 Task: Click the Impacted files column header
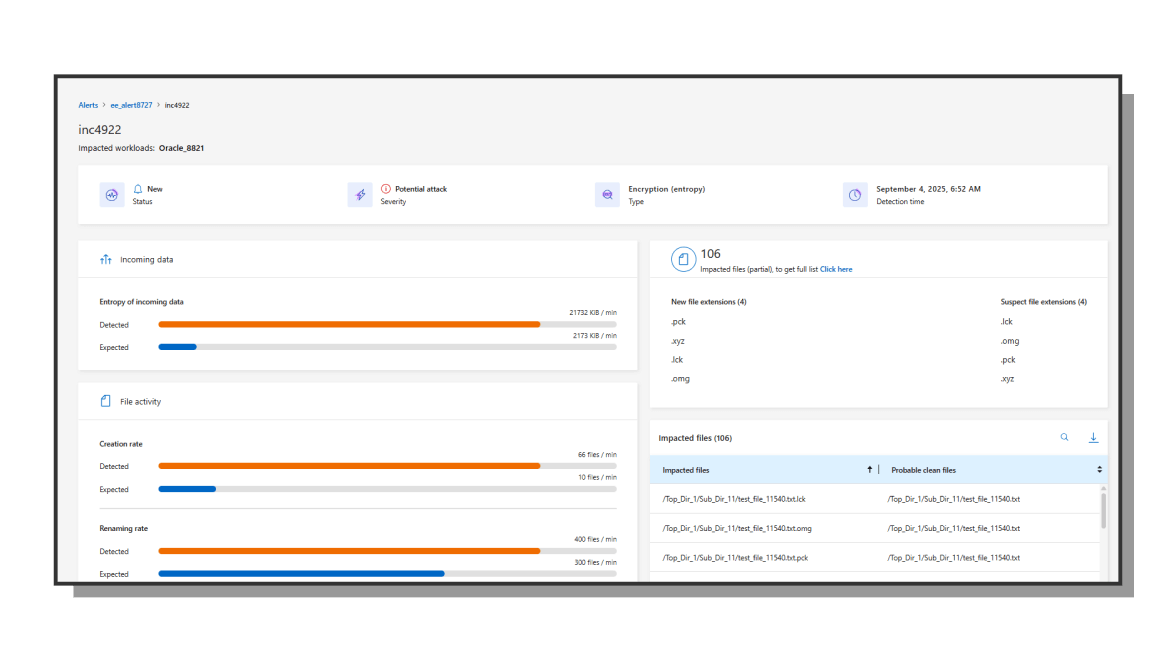pyautogui.click(x=686, y=470)
